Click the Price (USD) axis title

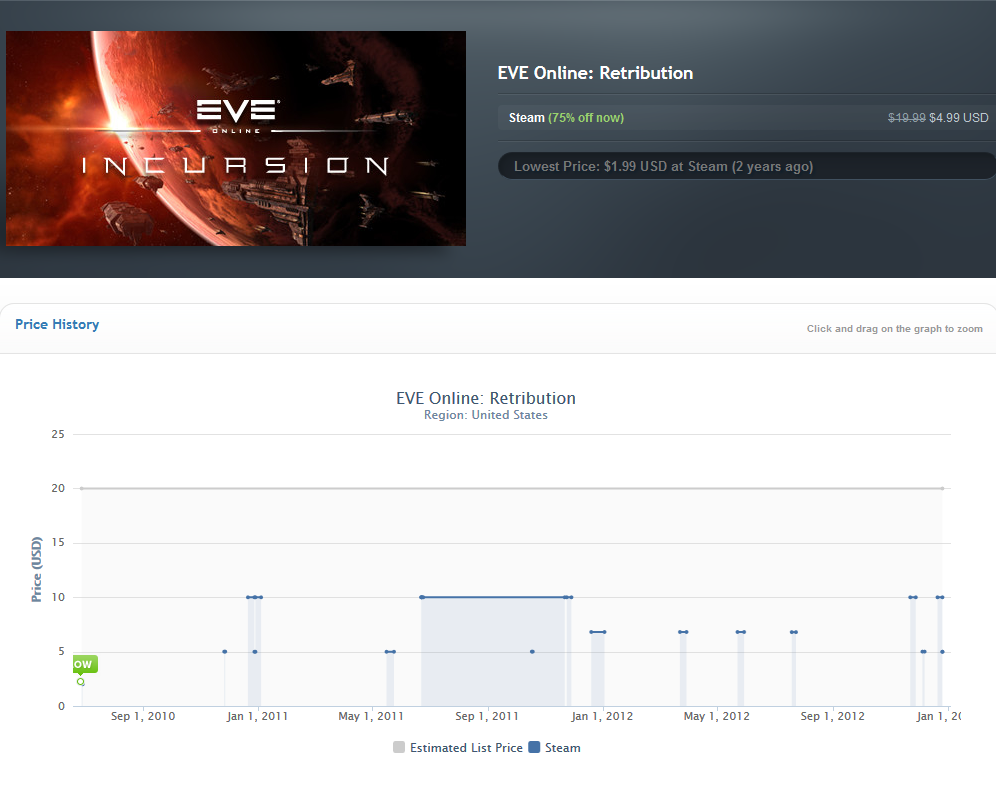[x=37, y=570]
